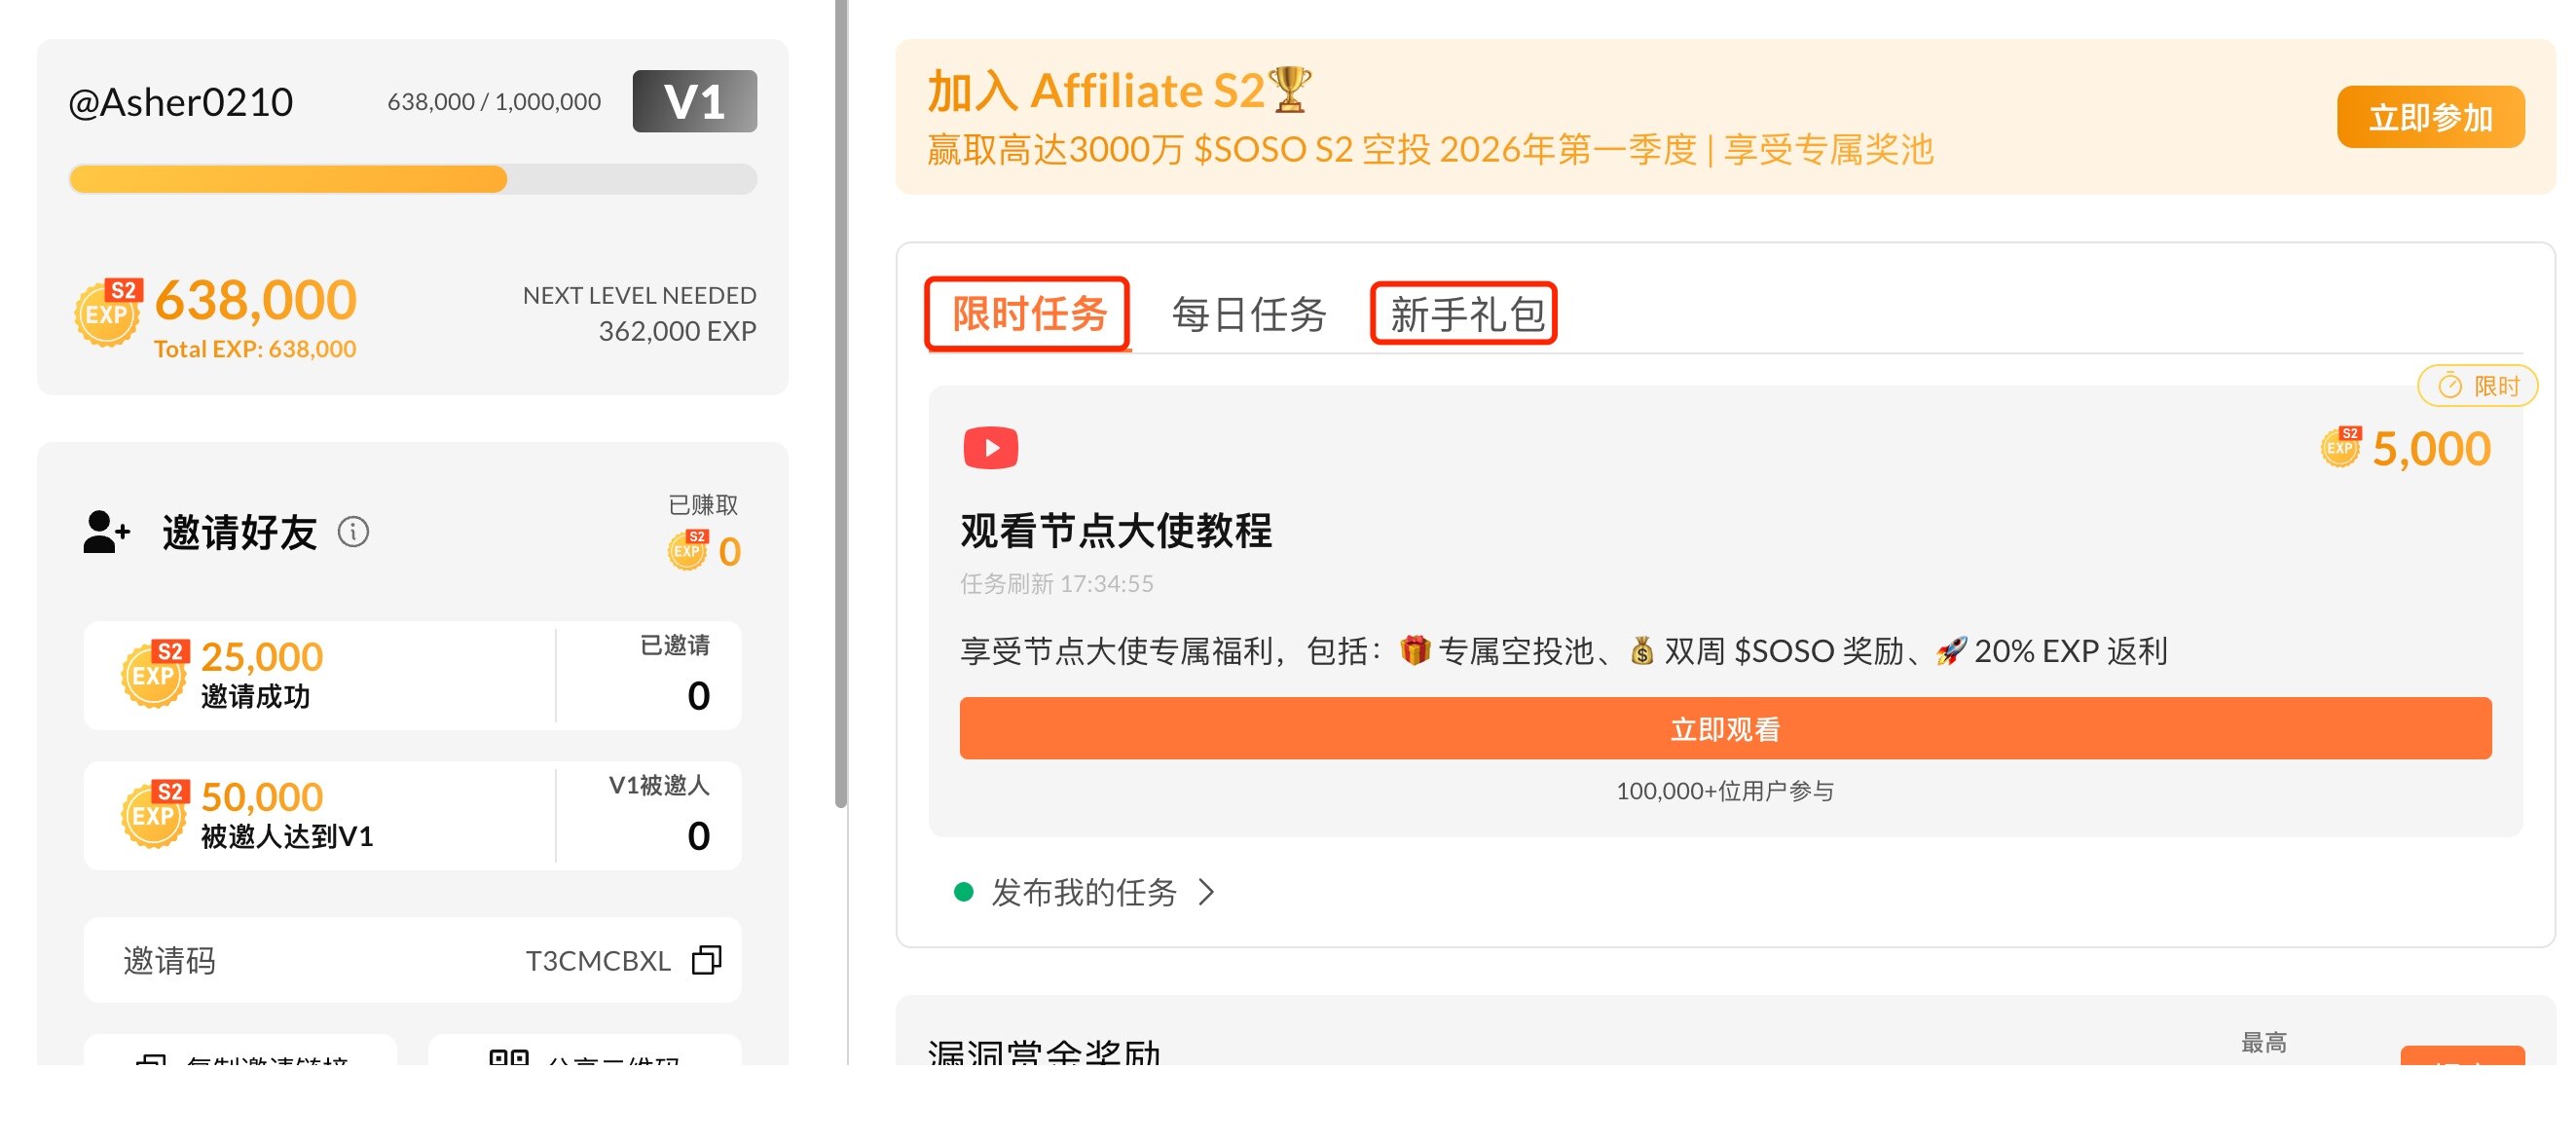Viewport: 2576px width, 1143px height.
Task: Click the left panel vertical scrollbar
Action: coord(841,400)
